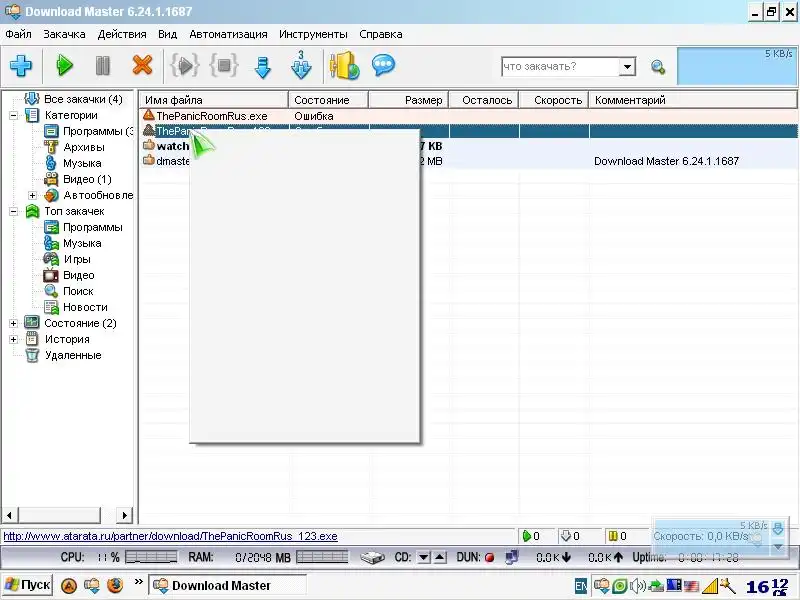Select the first Музыка entry under Категории

(82, 163)
